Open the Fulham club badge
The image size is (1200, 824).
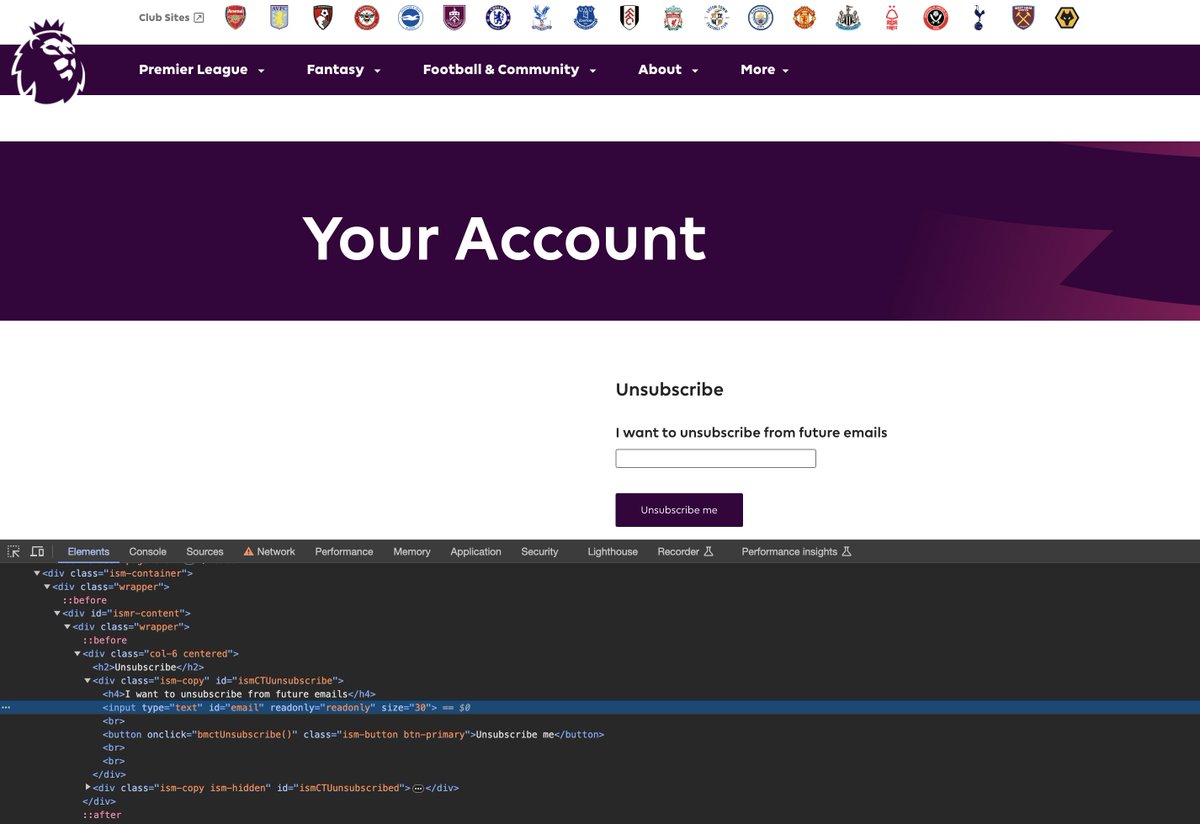pyautogui.click(x=629, y=17)
